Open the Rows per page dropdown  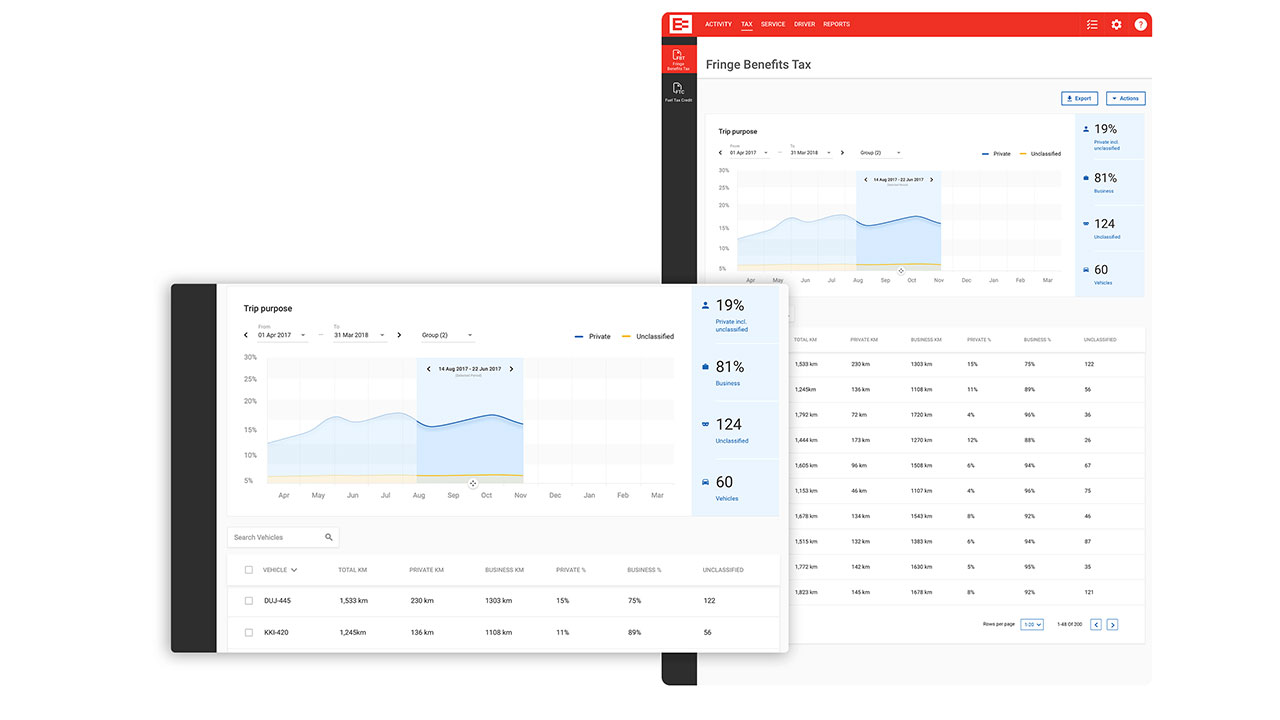(x=1032, y=625)
